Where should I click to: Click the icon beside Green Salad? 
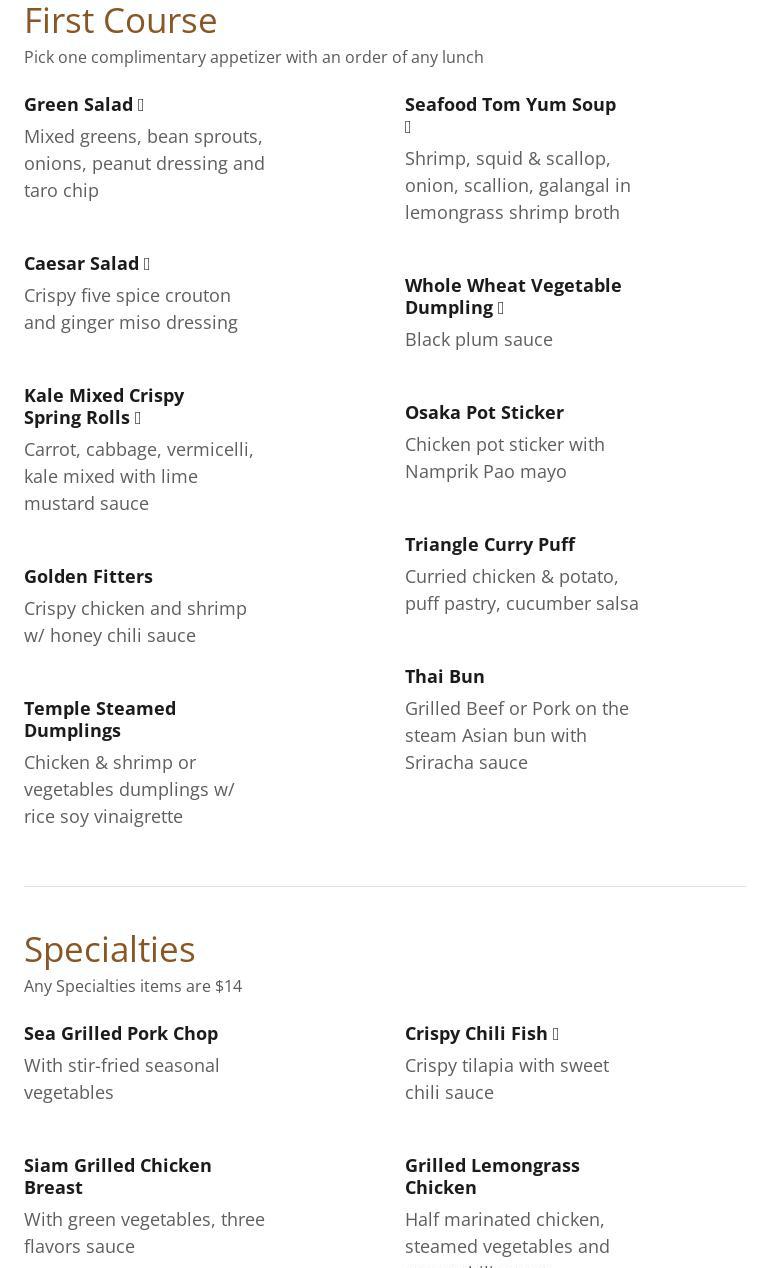pos(141,105)
